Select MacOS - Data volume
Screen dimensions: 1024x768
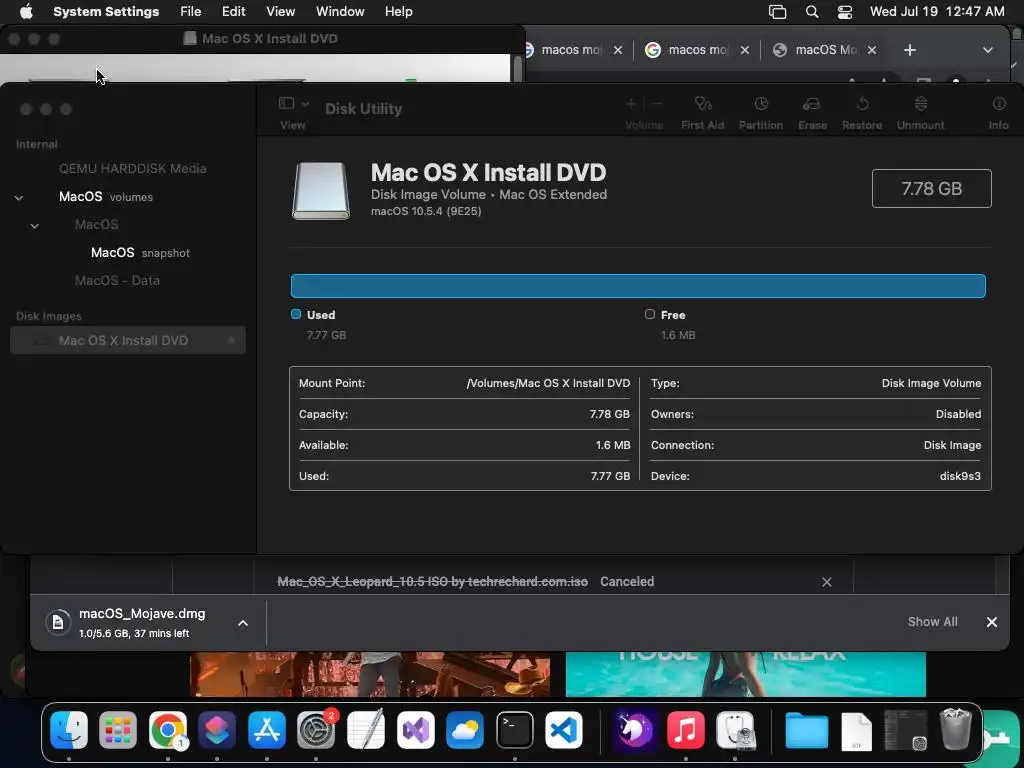pos(118,281)
